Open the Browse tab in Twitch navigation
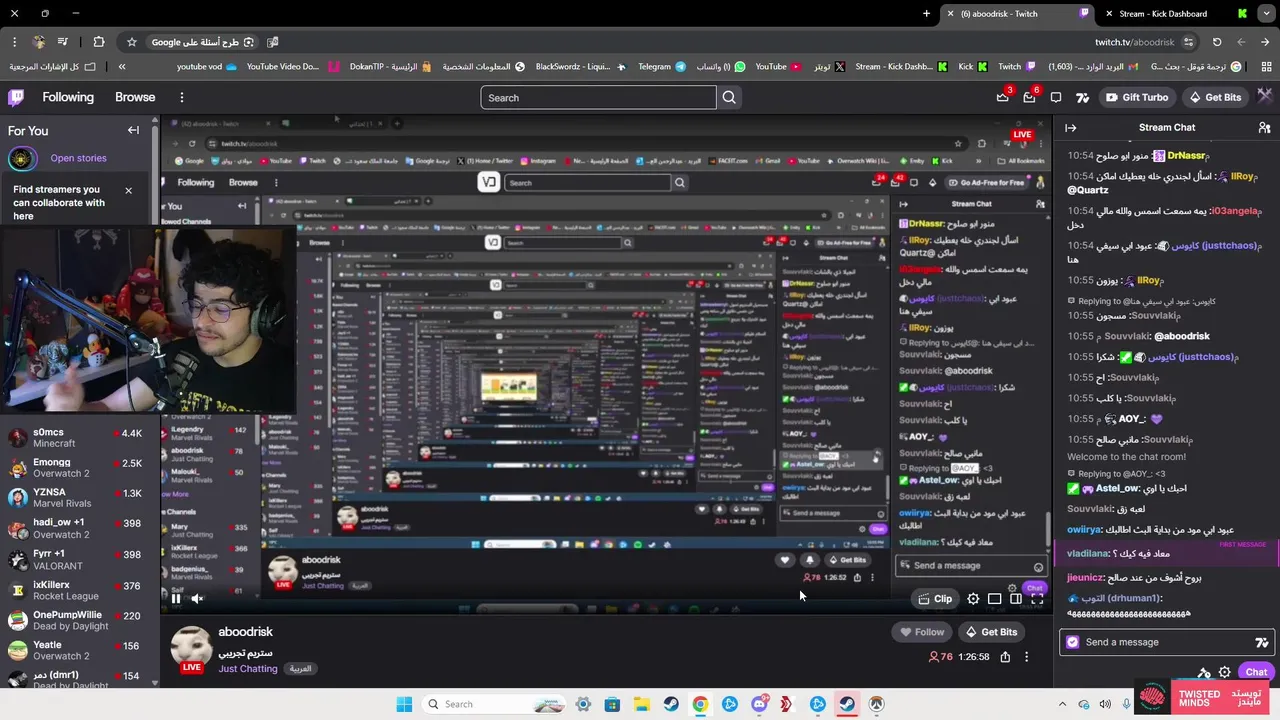 (135, 97)
